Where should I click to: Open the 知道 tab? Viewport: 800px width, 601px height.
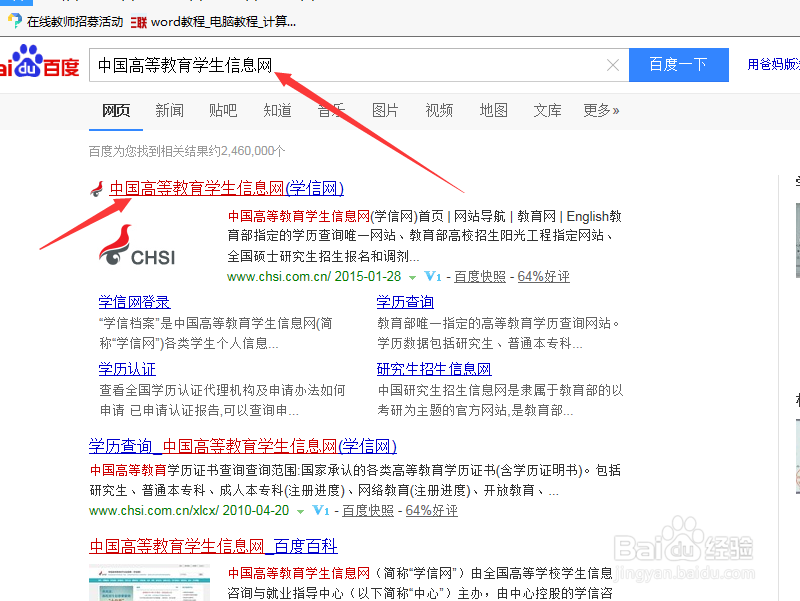pos(277,110)
